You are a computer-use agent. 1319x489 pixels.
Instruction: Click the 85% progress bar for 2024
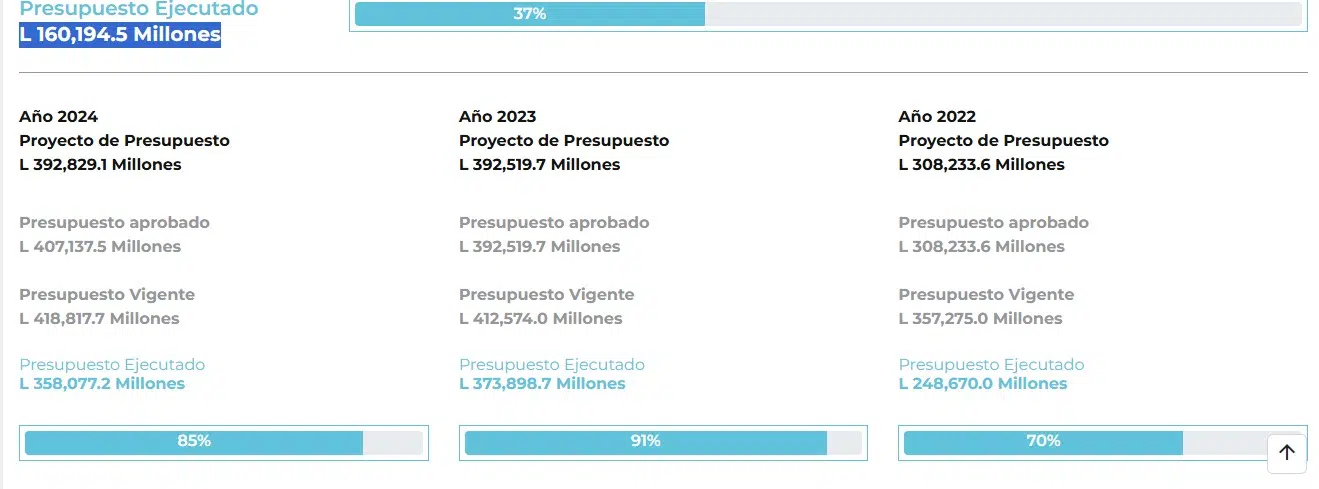click(224, 442)
